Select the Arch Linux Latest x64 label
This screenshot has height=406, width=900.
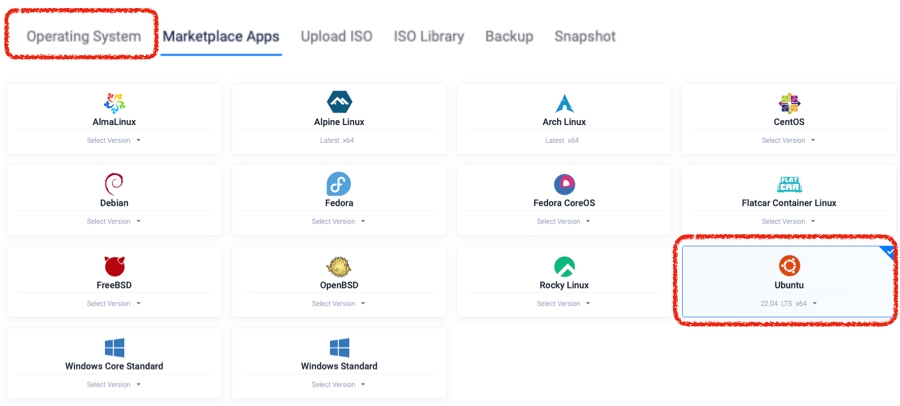click(562, 140)
